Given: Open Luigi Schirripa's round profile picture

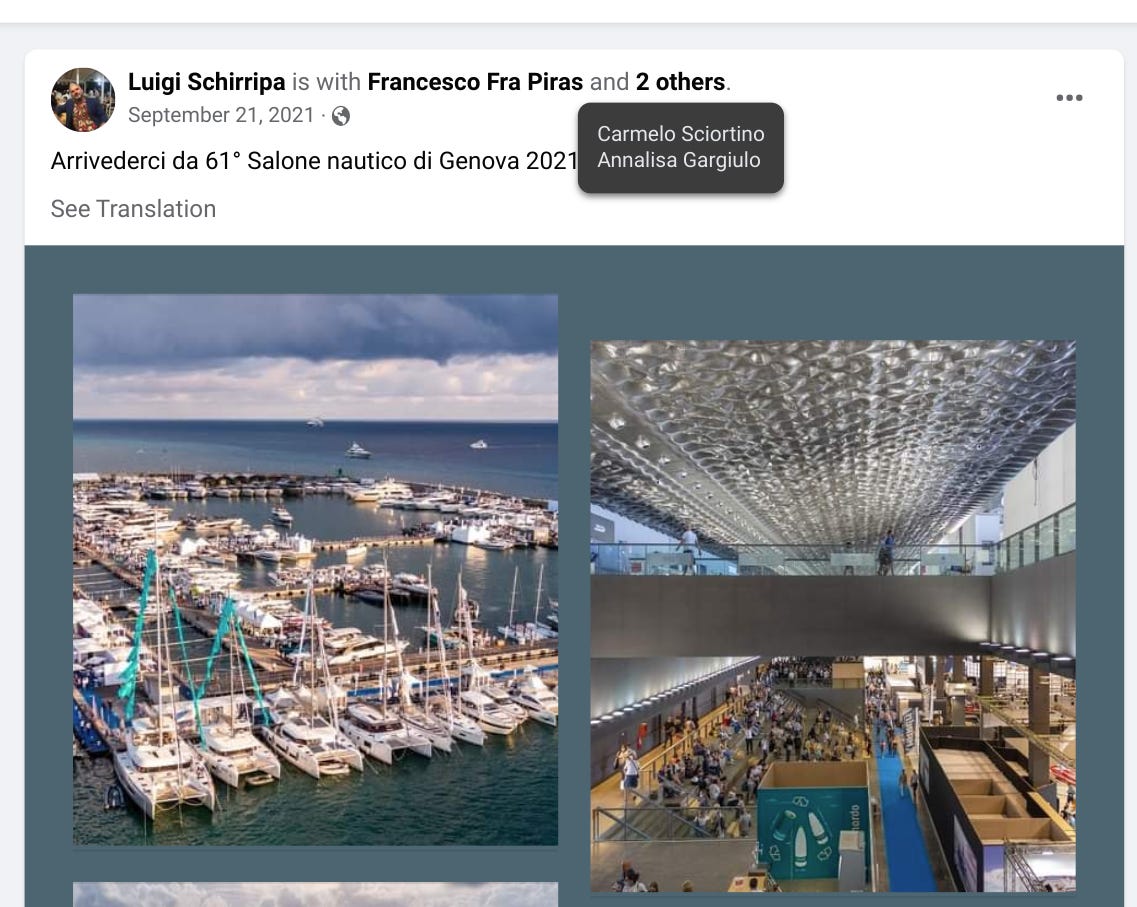Looking at the screenshot, I should (x=83, y=100).
